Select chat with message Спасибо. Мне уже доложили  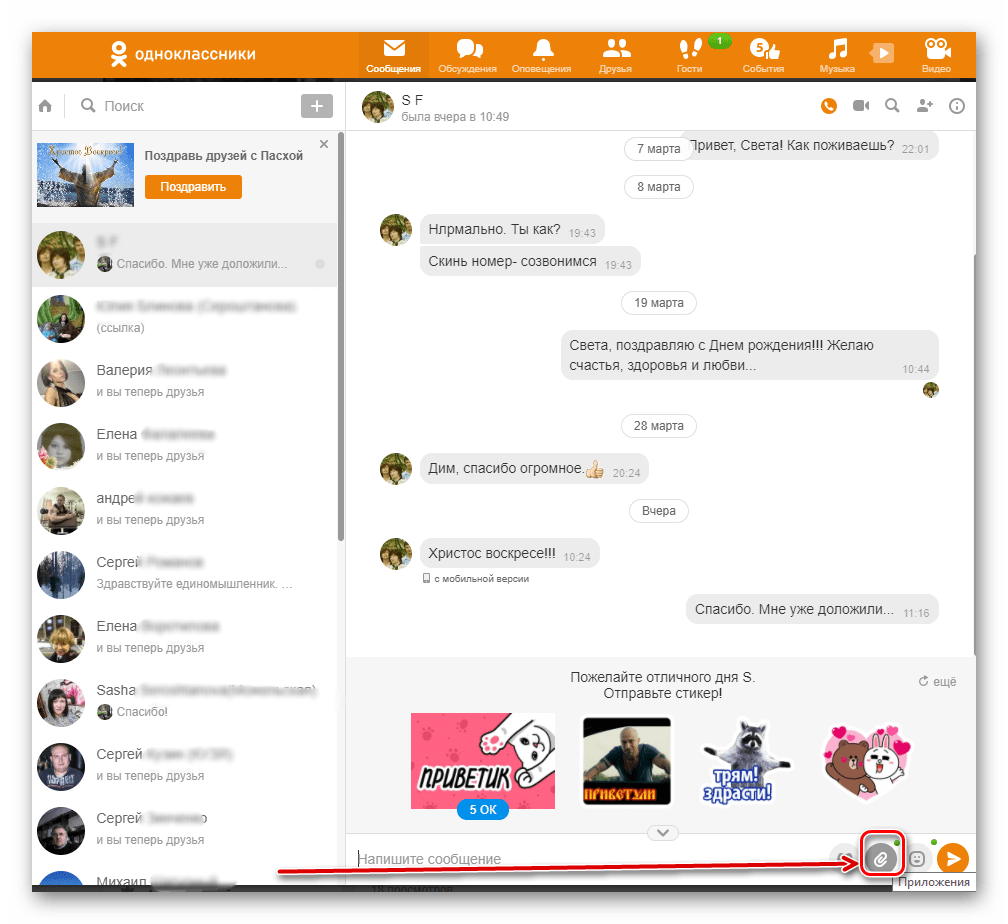[x=184, y=255]
